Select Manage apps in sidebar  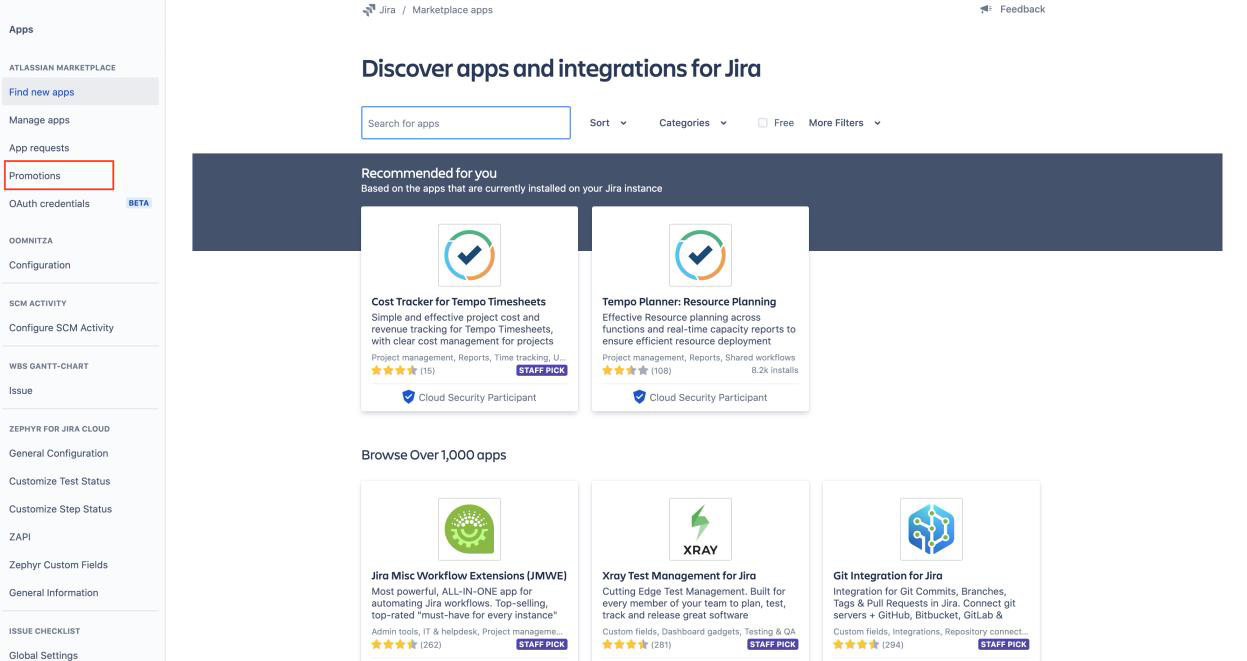[x=39, y=120]
